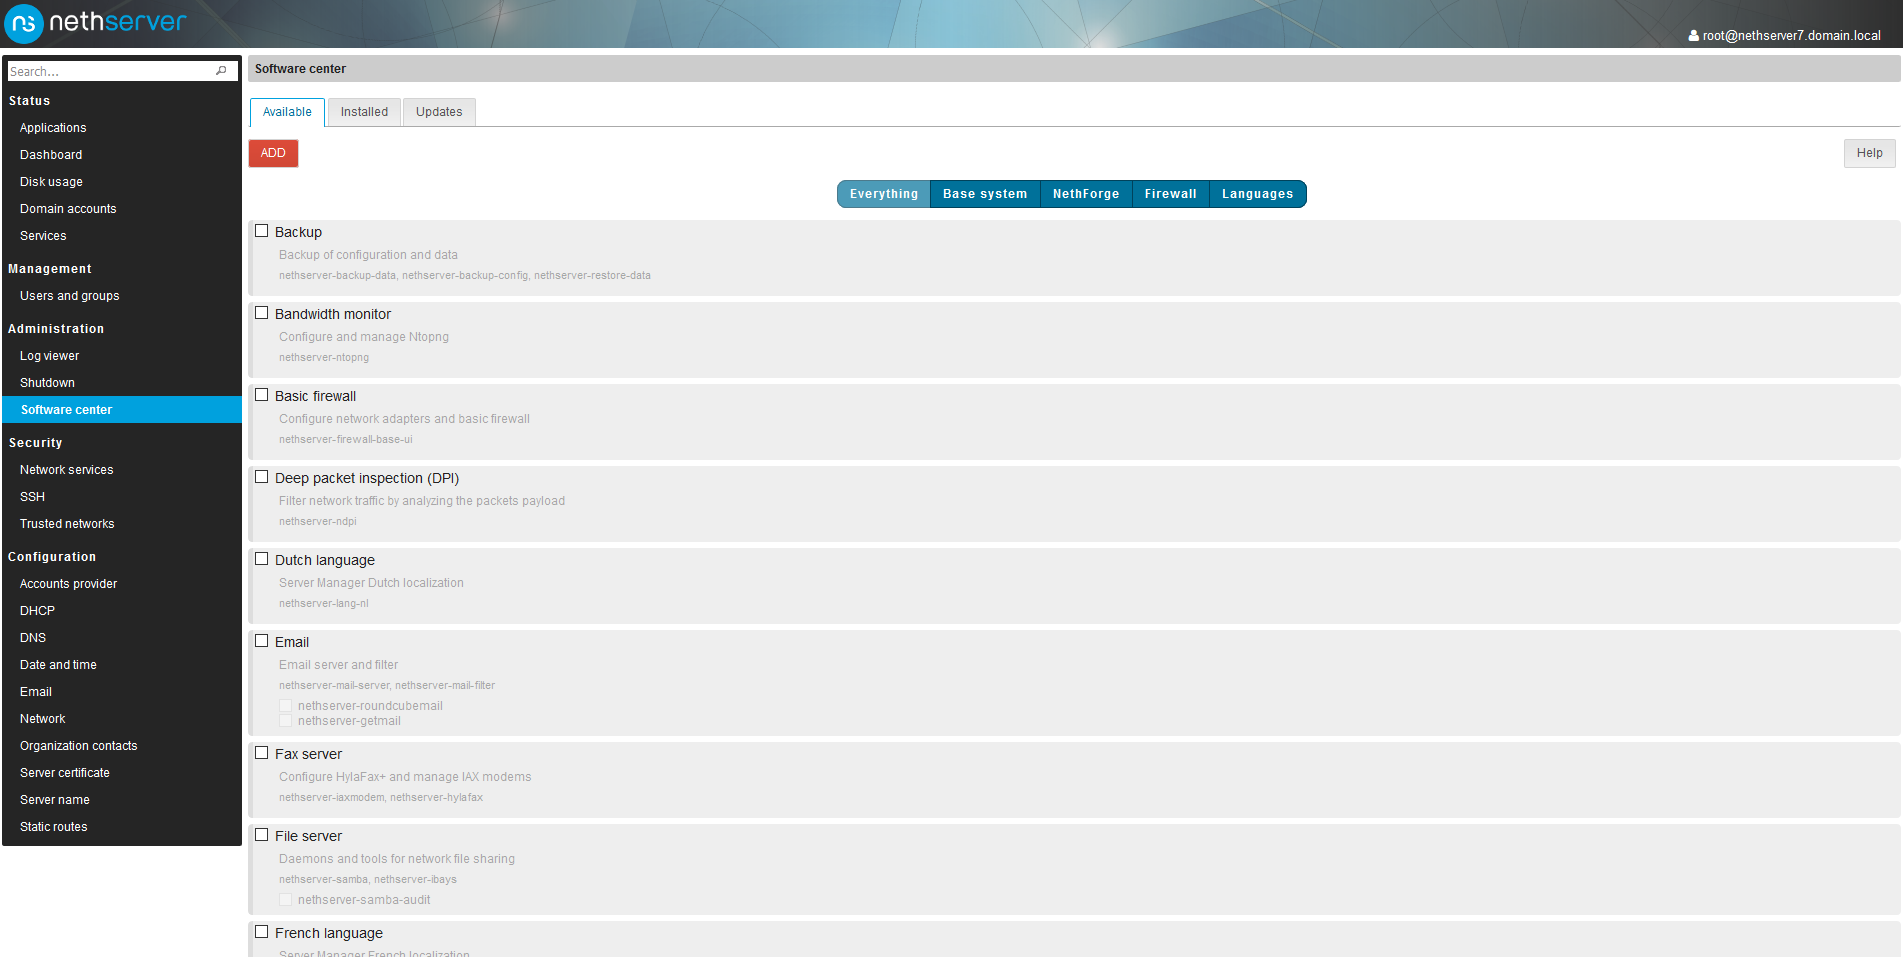This screenshot has width=1903, height=957.
Task: Open the Disk usage page
Action: 51,182
